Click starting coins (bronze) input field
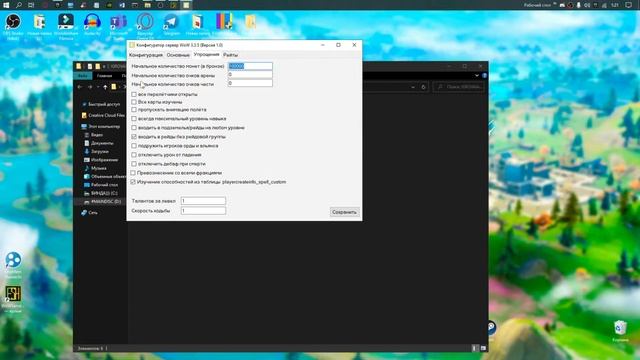The image size is (640, 360). (250, 66)
